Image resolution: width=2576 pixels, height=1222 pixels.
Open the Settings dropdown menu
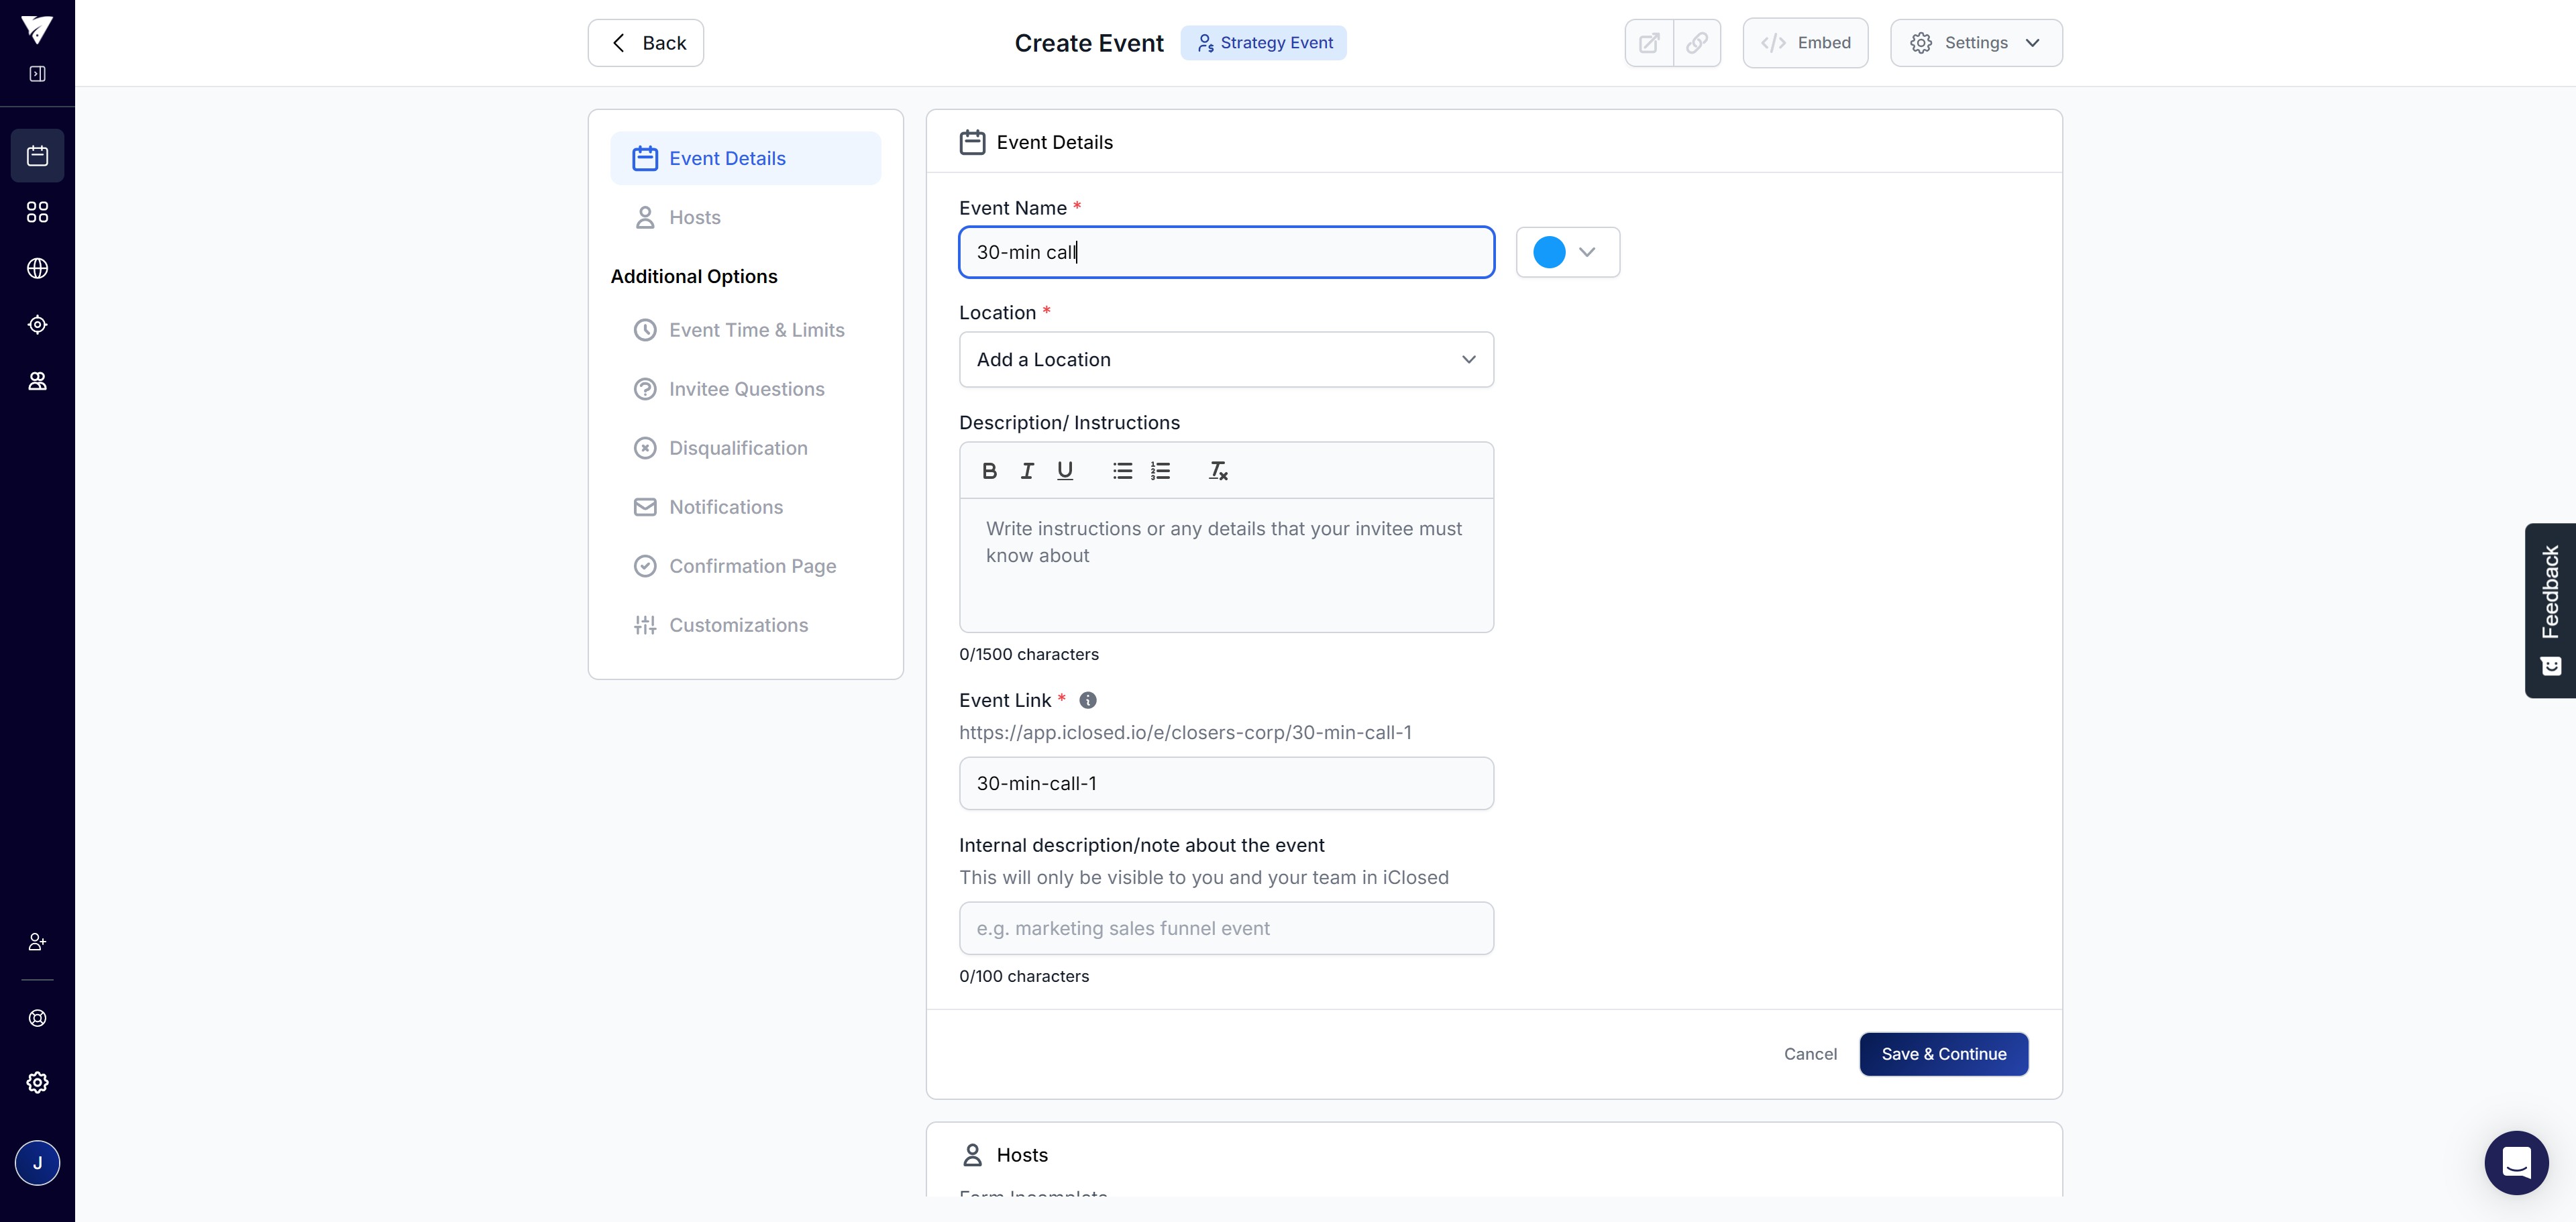pos(1975,43)
